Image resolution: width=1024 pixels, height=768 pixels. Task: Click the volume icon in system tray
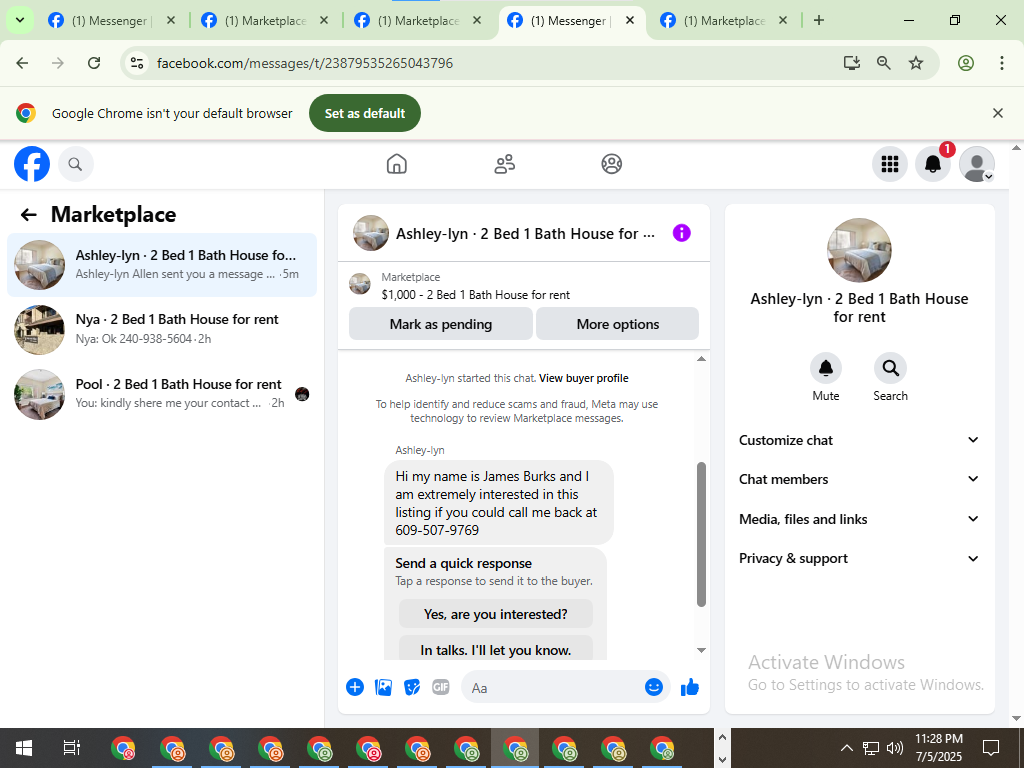895,748
